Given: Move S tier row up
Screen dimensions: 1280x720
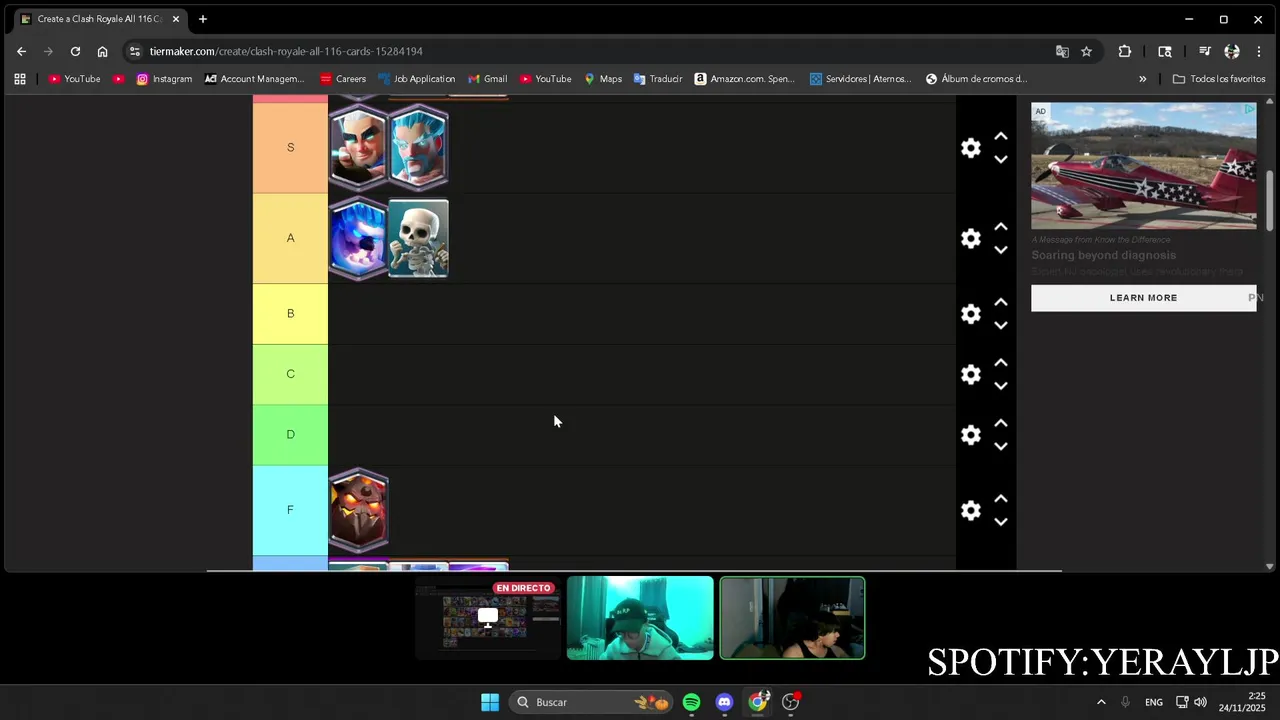Looking at the screenshot, I should coord(1001,136).
